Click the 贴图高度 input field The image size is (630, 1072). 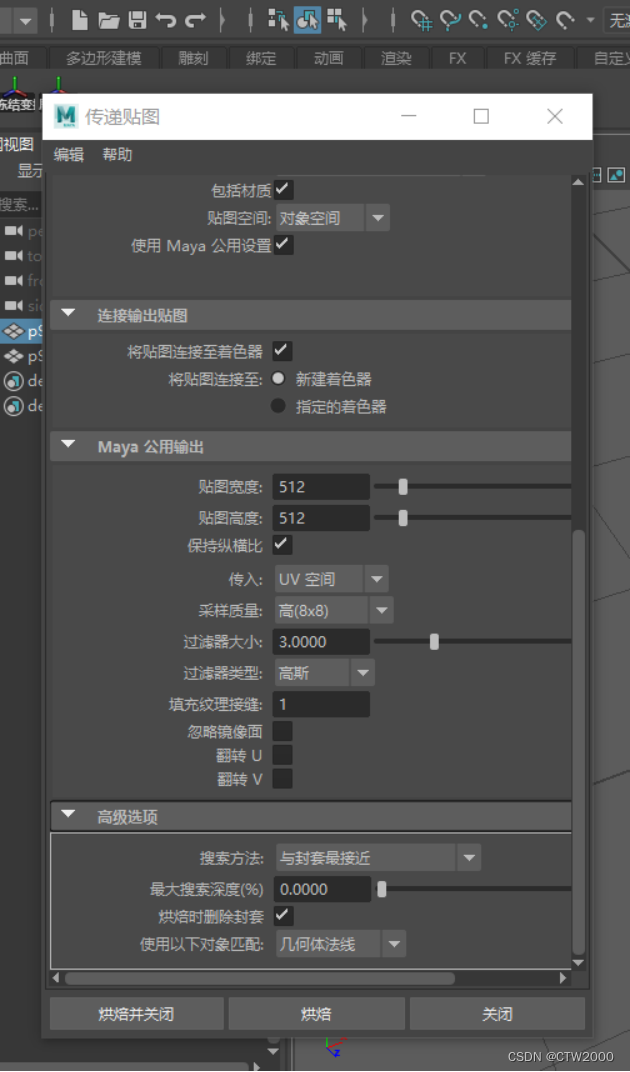[x=321, y=518]
